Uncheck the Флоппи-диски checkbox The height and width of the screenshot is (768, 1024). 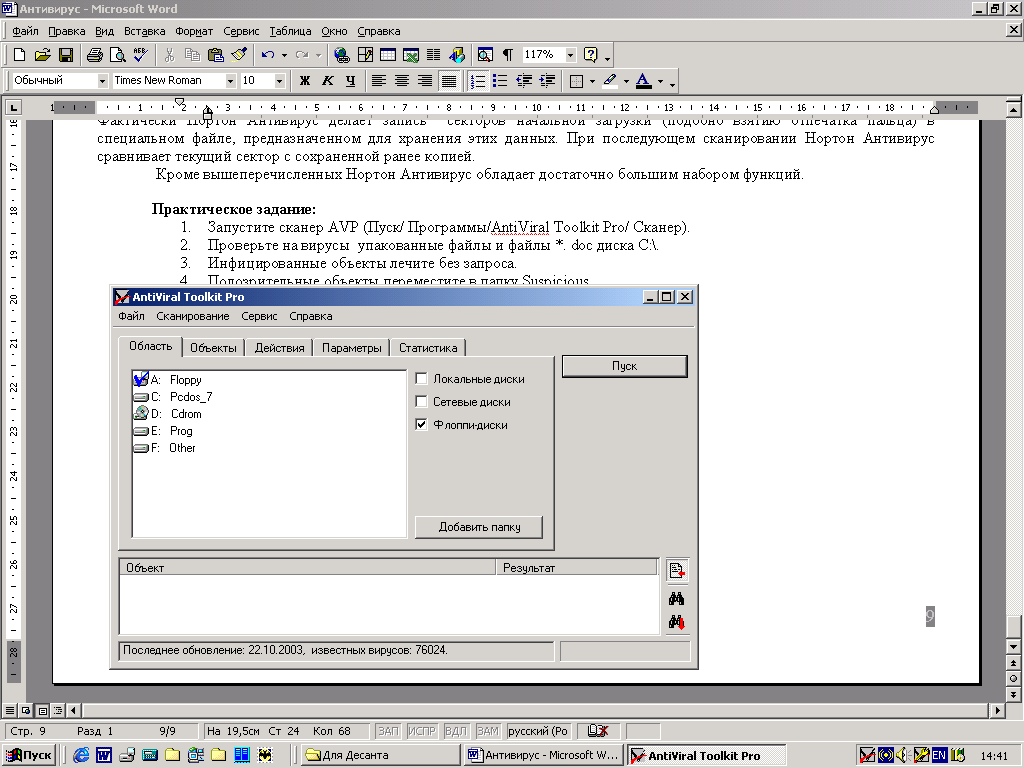click(x=422, y=424)
